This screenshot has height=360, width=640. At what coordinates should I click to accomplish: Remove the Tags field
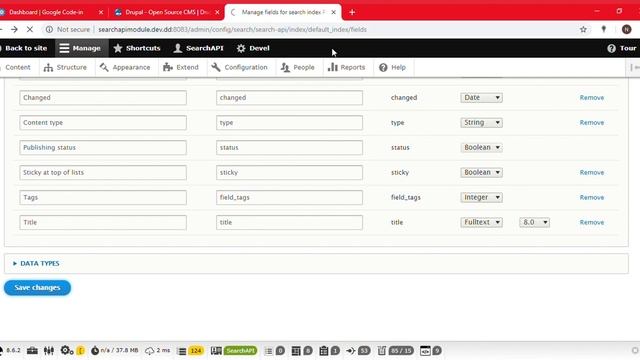click(x=591, y=197)
